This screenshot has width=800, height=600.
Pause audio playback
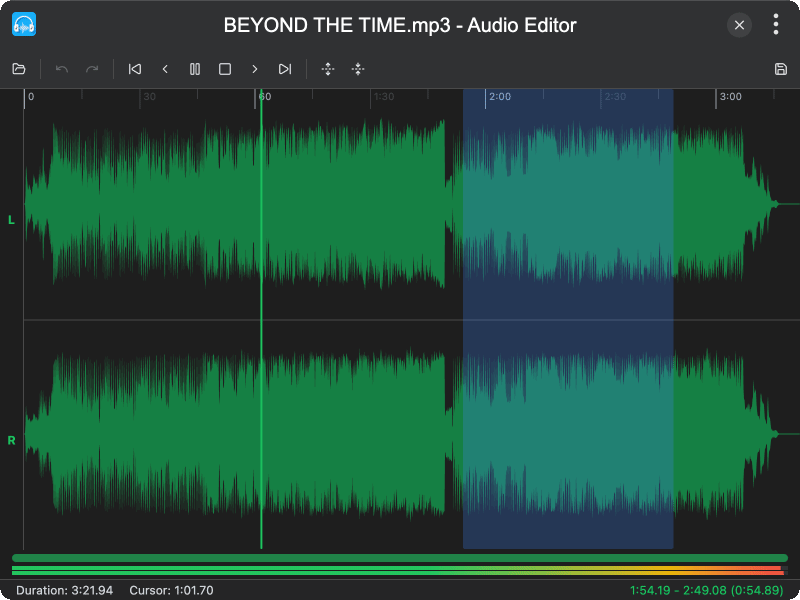[x=195, y=69]
